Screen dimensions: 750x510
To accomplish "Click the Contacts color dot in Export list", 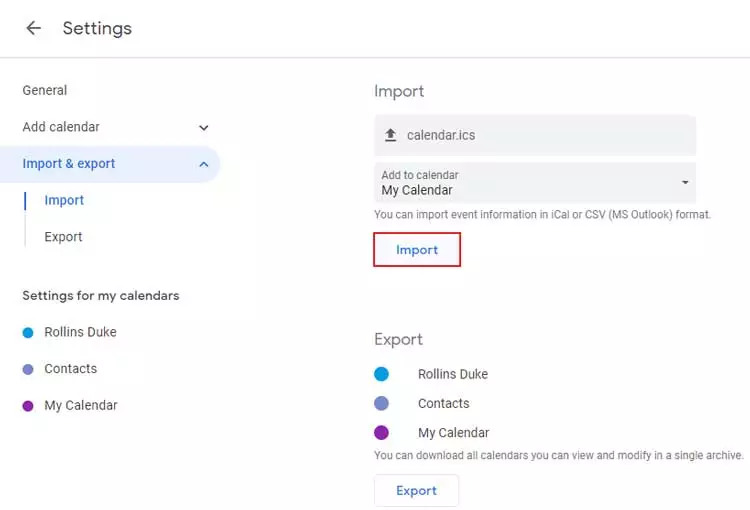I will pos(381,403).
